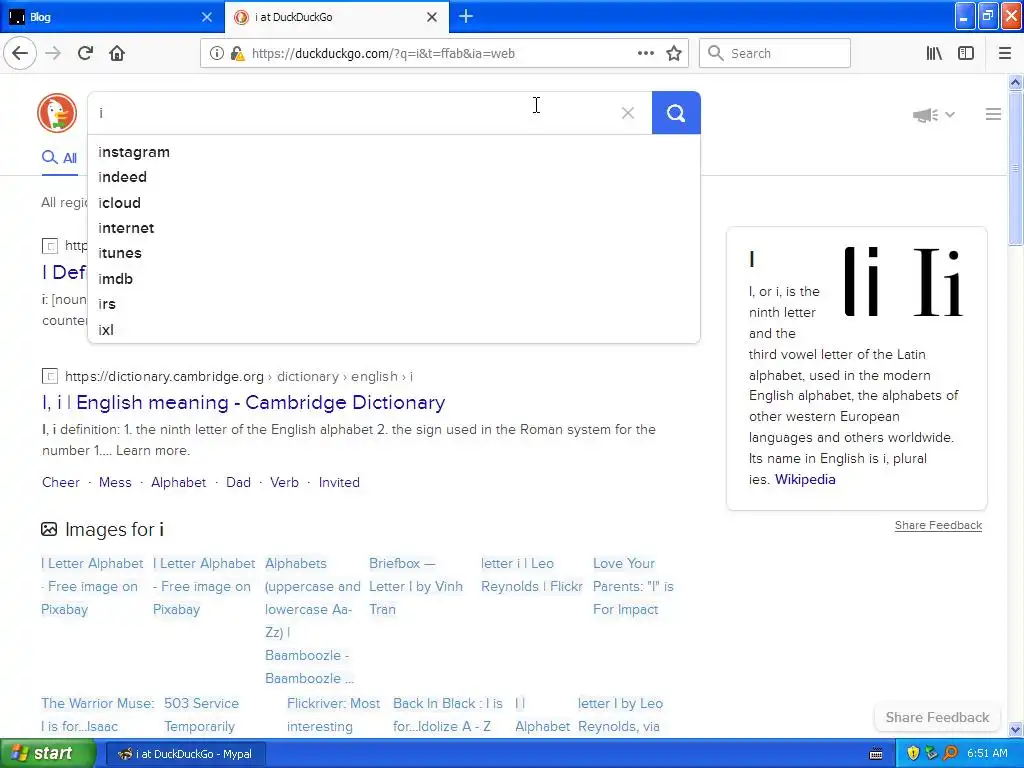Screen dimensions: 1024x768
Task: Open the Alphabet sublink
Action: pyautogui.click(x=178, y=483)
